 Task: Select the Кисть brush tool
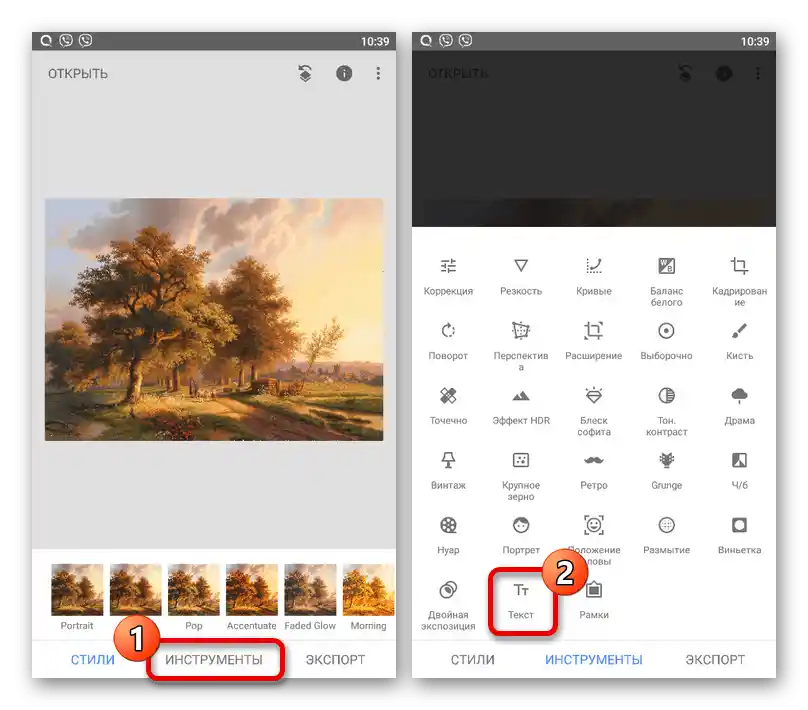point(739,341)
